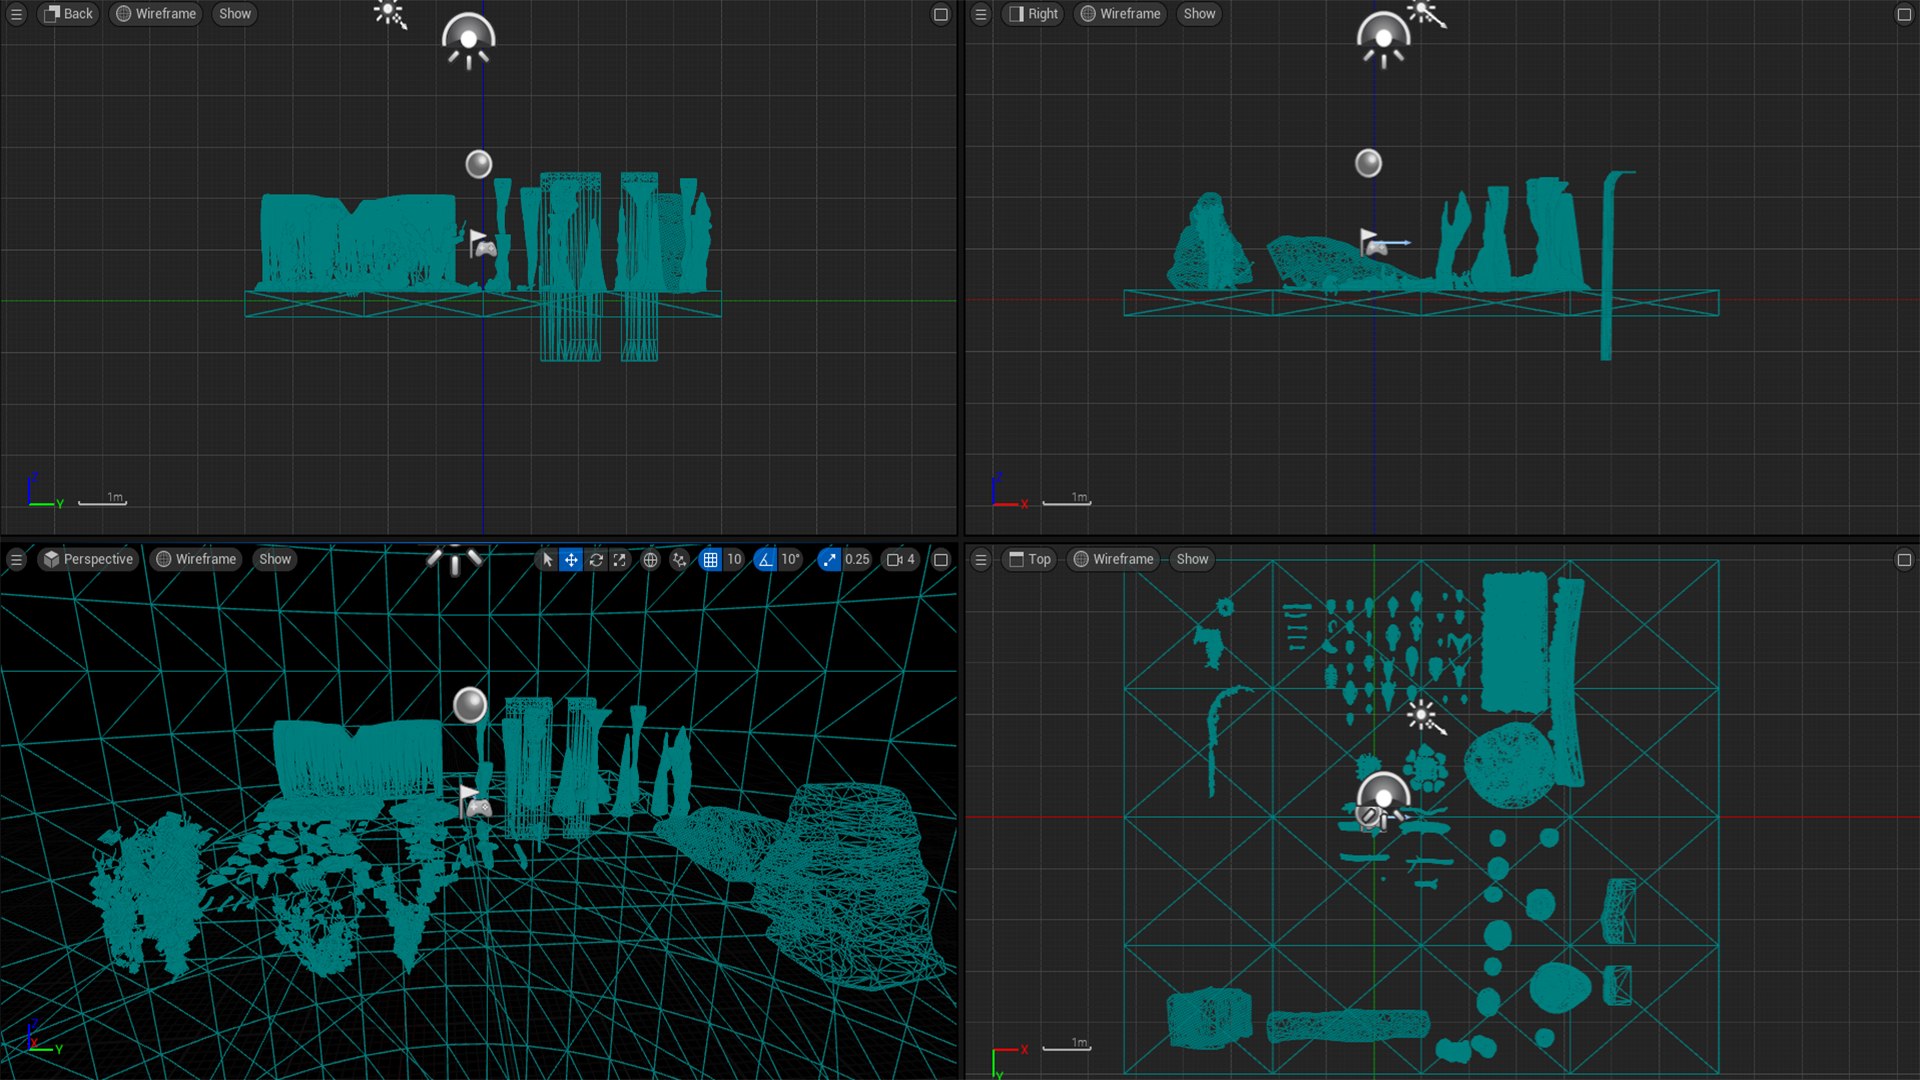The width and height of the screenshot is (1920, 1080).
Task: Click the directional light sun icon in Top view
Action: click(1422, 716)
